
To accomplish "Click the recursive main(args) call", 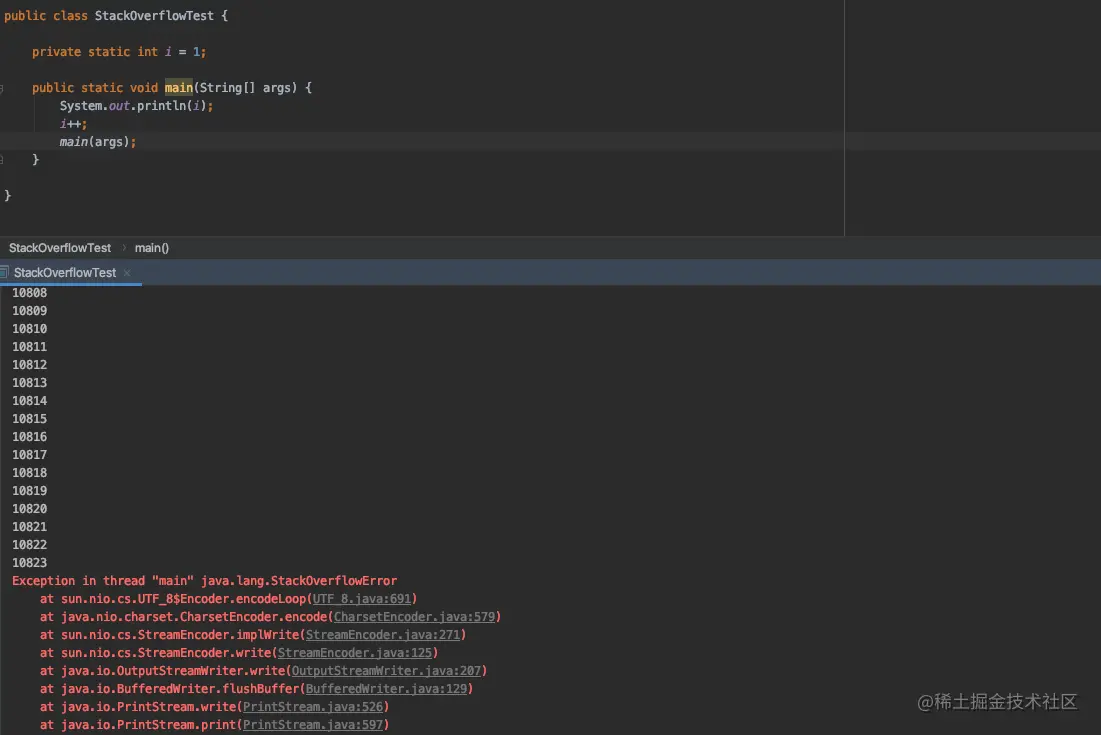I will [98, 142].
